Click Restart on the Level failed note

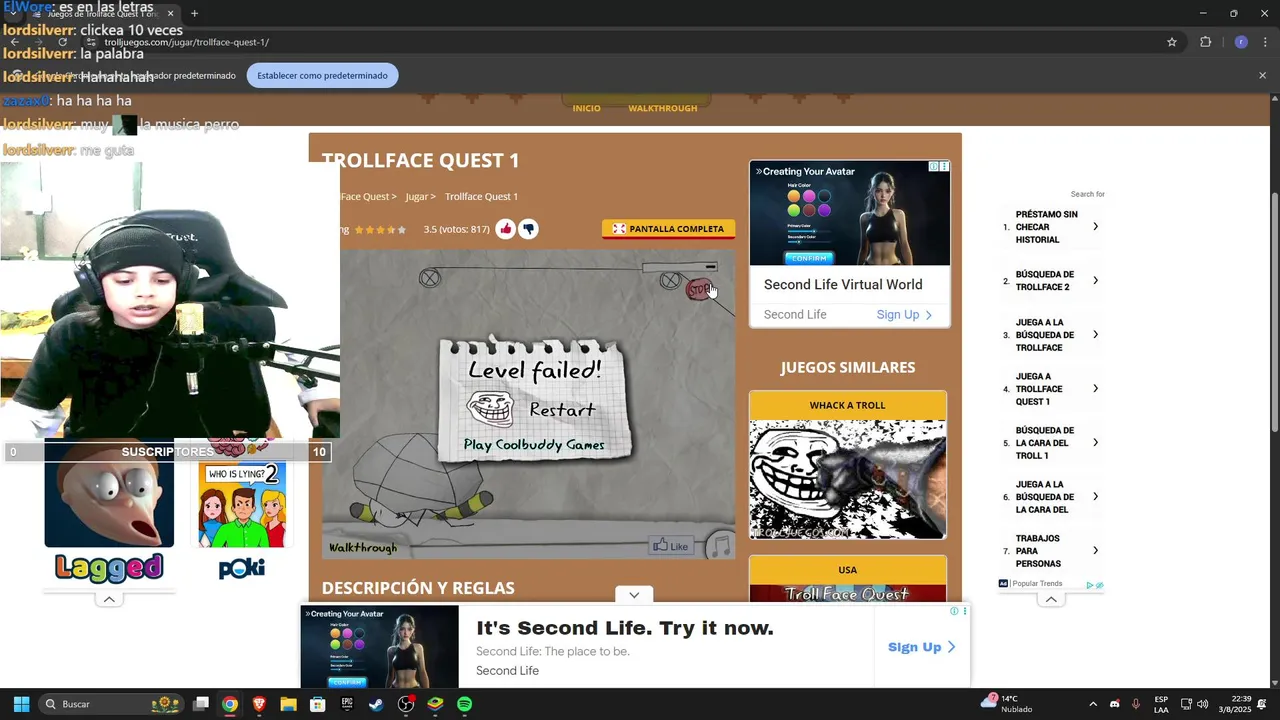[562, 410]
